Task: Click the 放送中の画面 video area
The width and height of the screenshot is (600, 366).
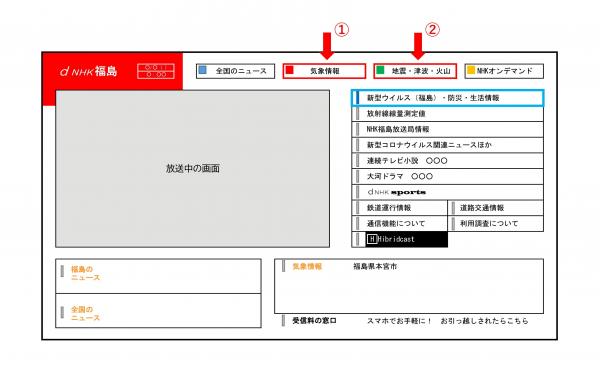Action: click(x=192, y=169)
